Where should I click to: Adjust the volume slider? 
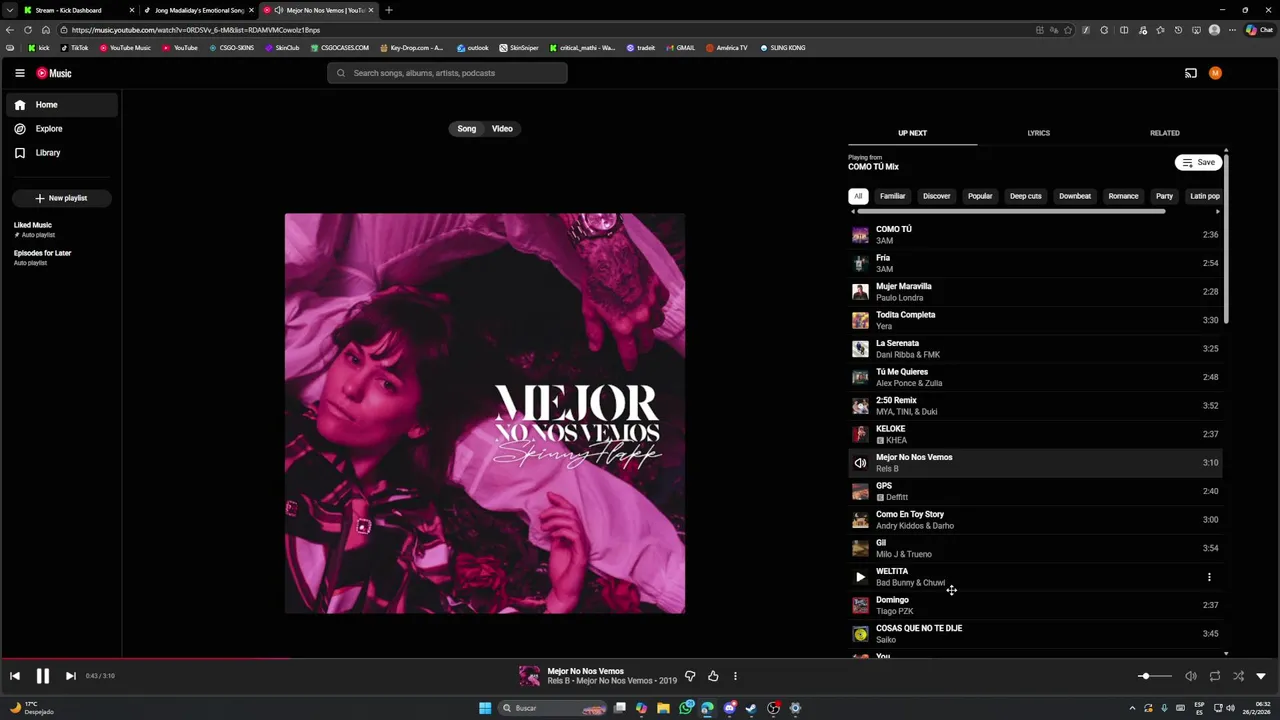[1154, 676]
